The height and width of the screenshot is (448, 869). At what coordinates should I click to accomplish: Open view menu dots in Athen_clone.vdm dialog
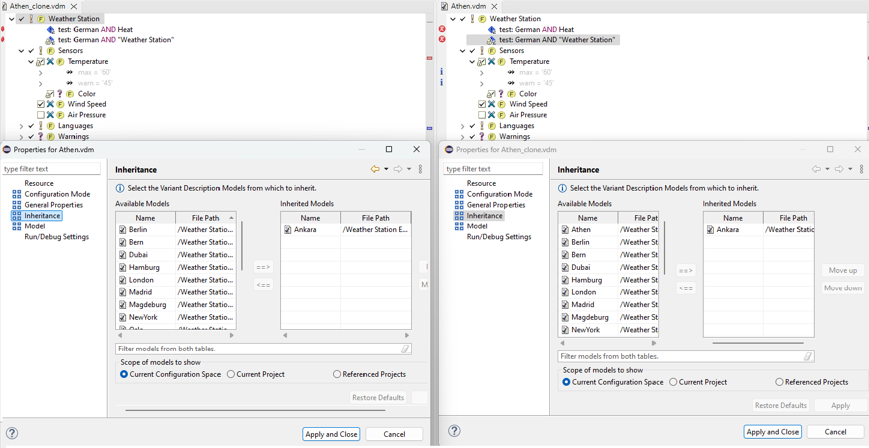861,169
